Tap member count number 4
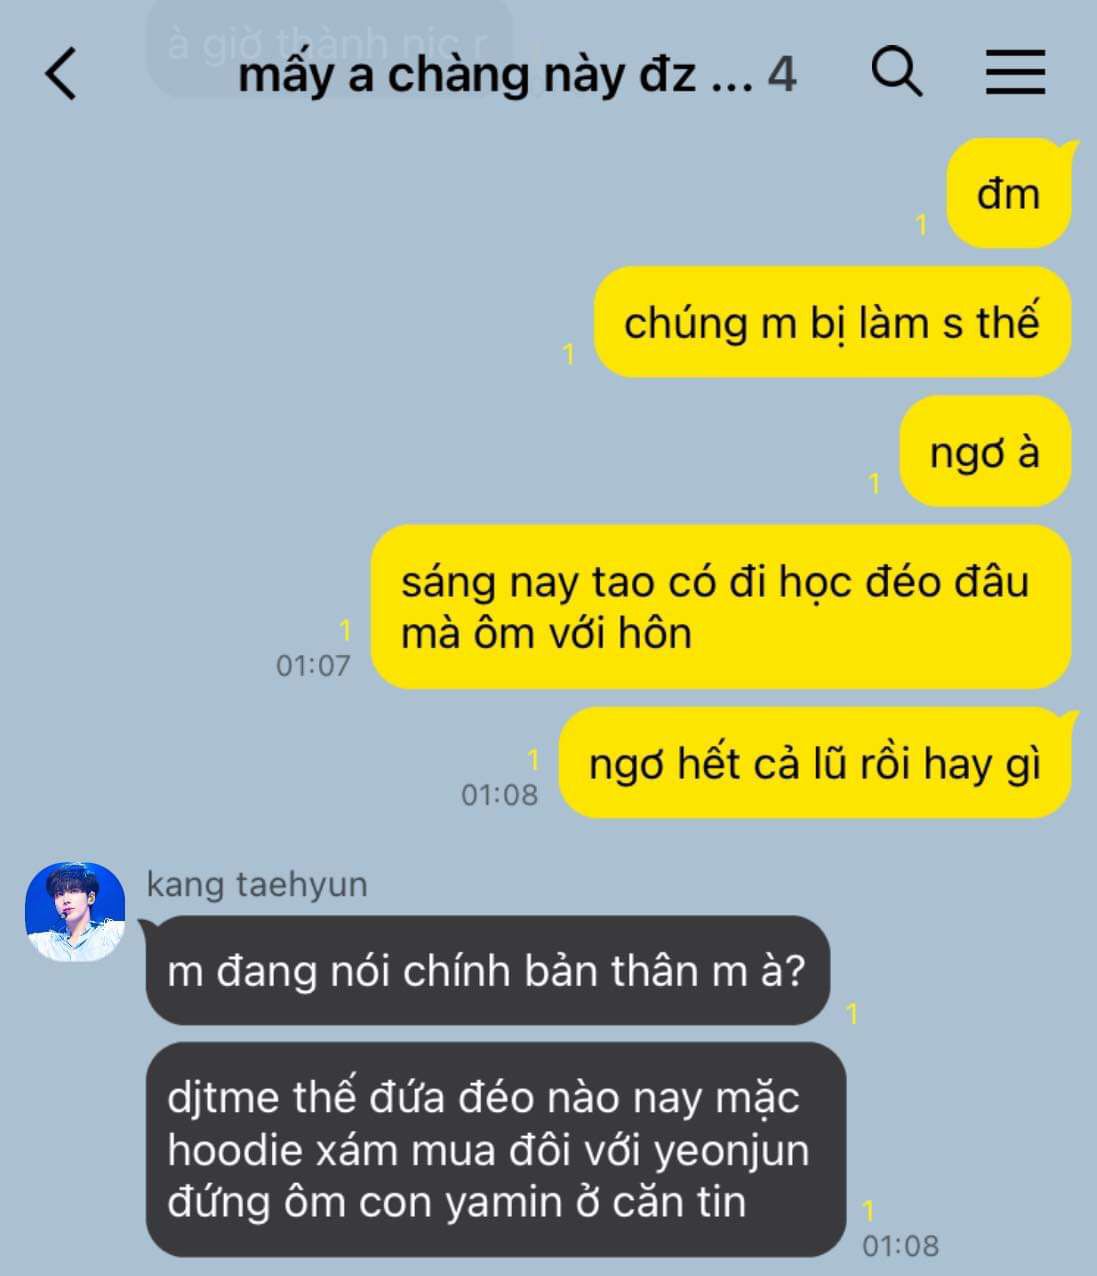 point(782,75)
